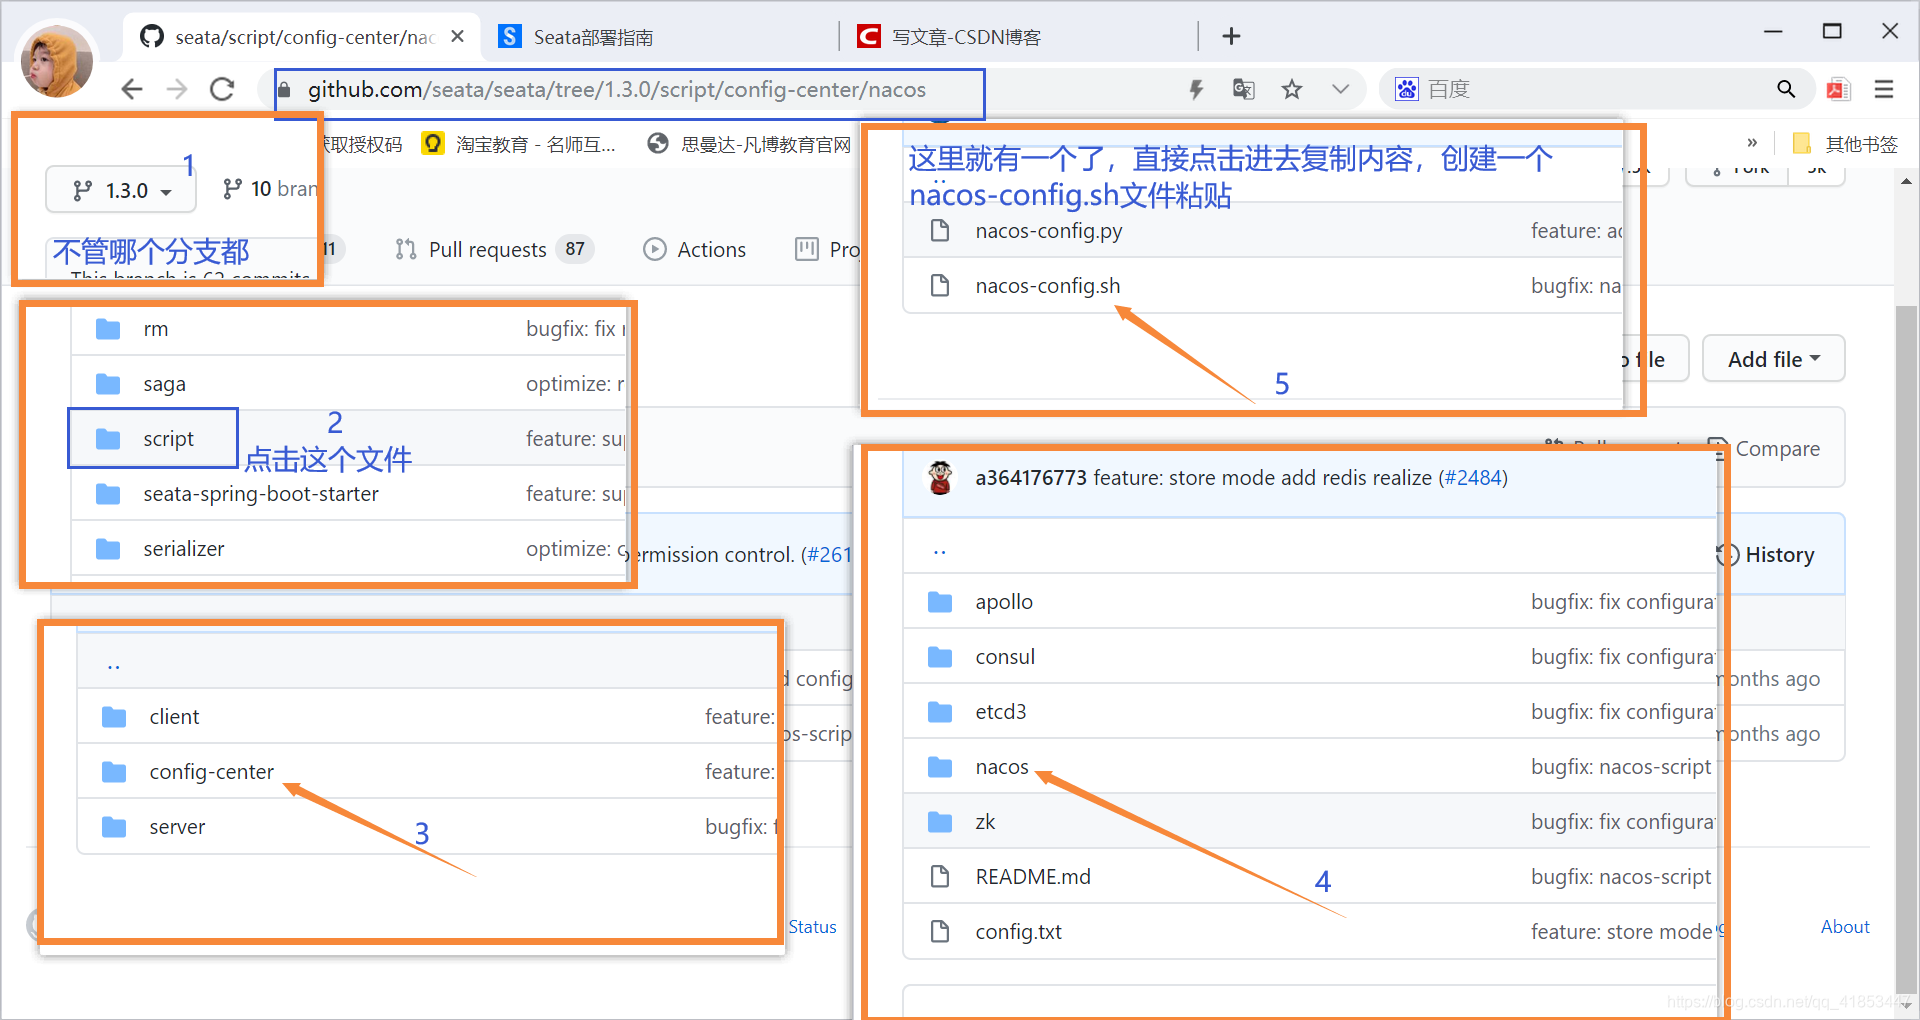Click the Status footer link
Image resolution: width=1920 pixels, height=1020 pixels.
tap(812, 927)
